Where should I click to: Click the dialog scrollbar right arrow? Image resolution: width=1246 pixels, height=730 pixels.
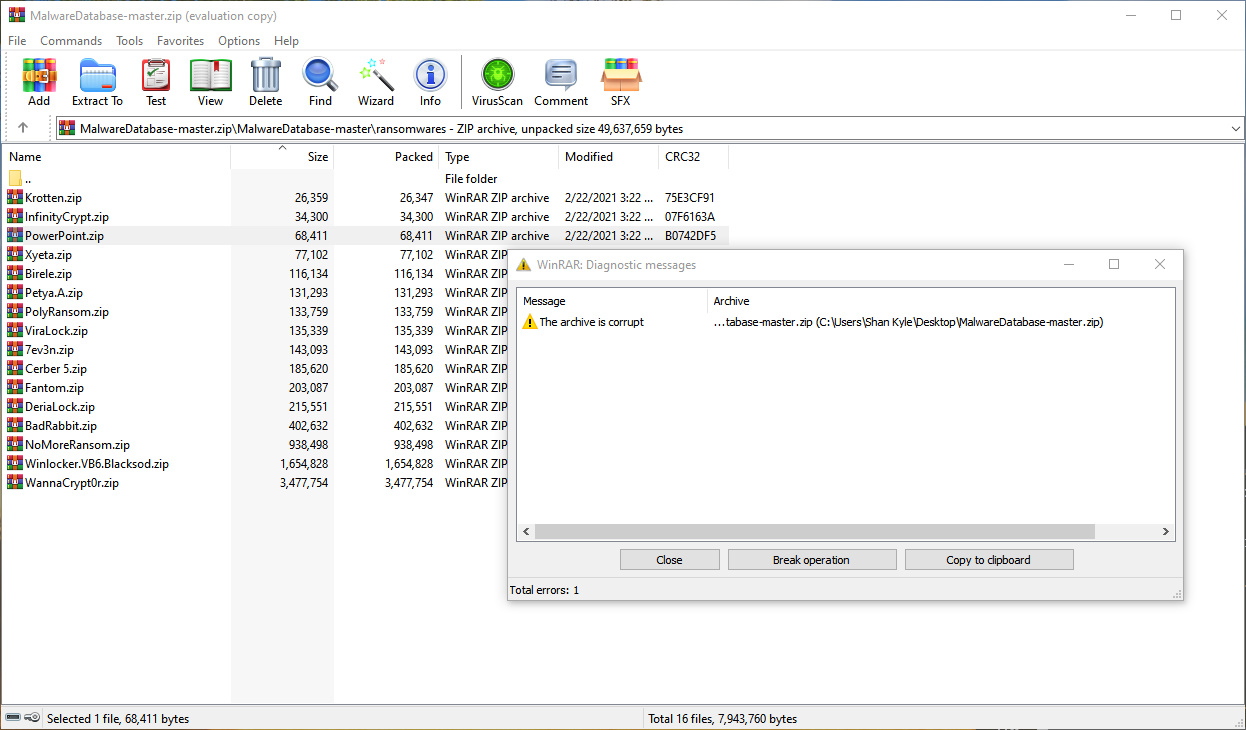(x=1166, y=532)
